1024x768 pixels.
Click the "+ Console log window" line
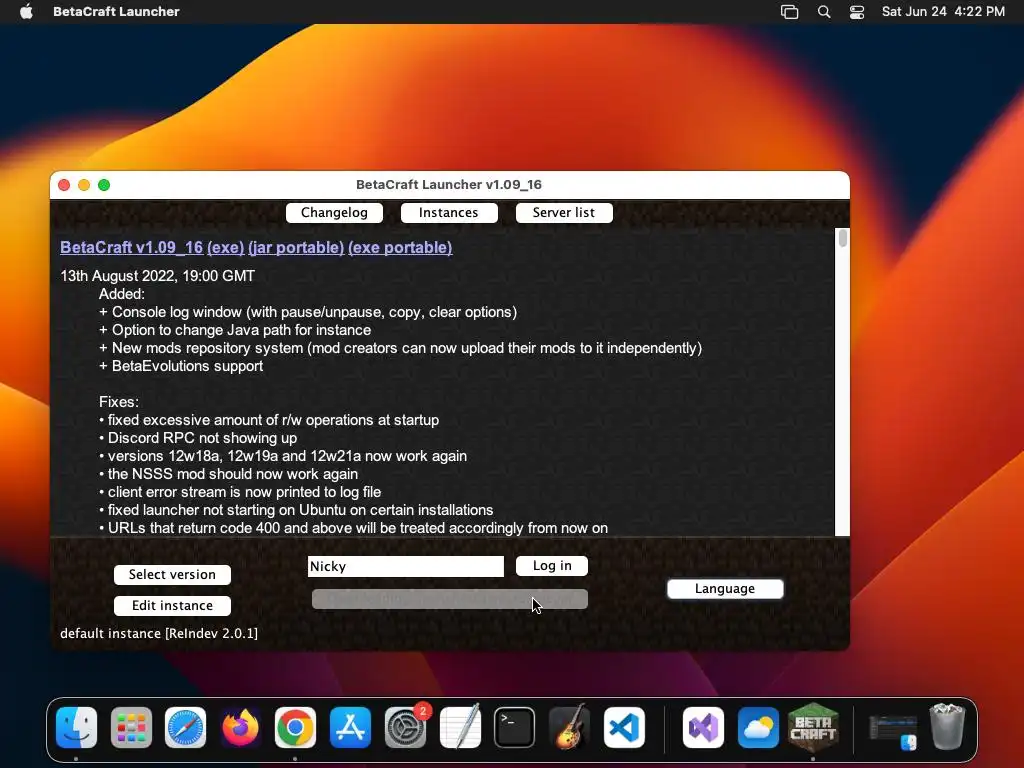pyautogui.click(x=308, y=312)
